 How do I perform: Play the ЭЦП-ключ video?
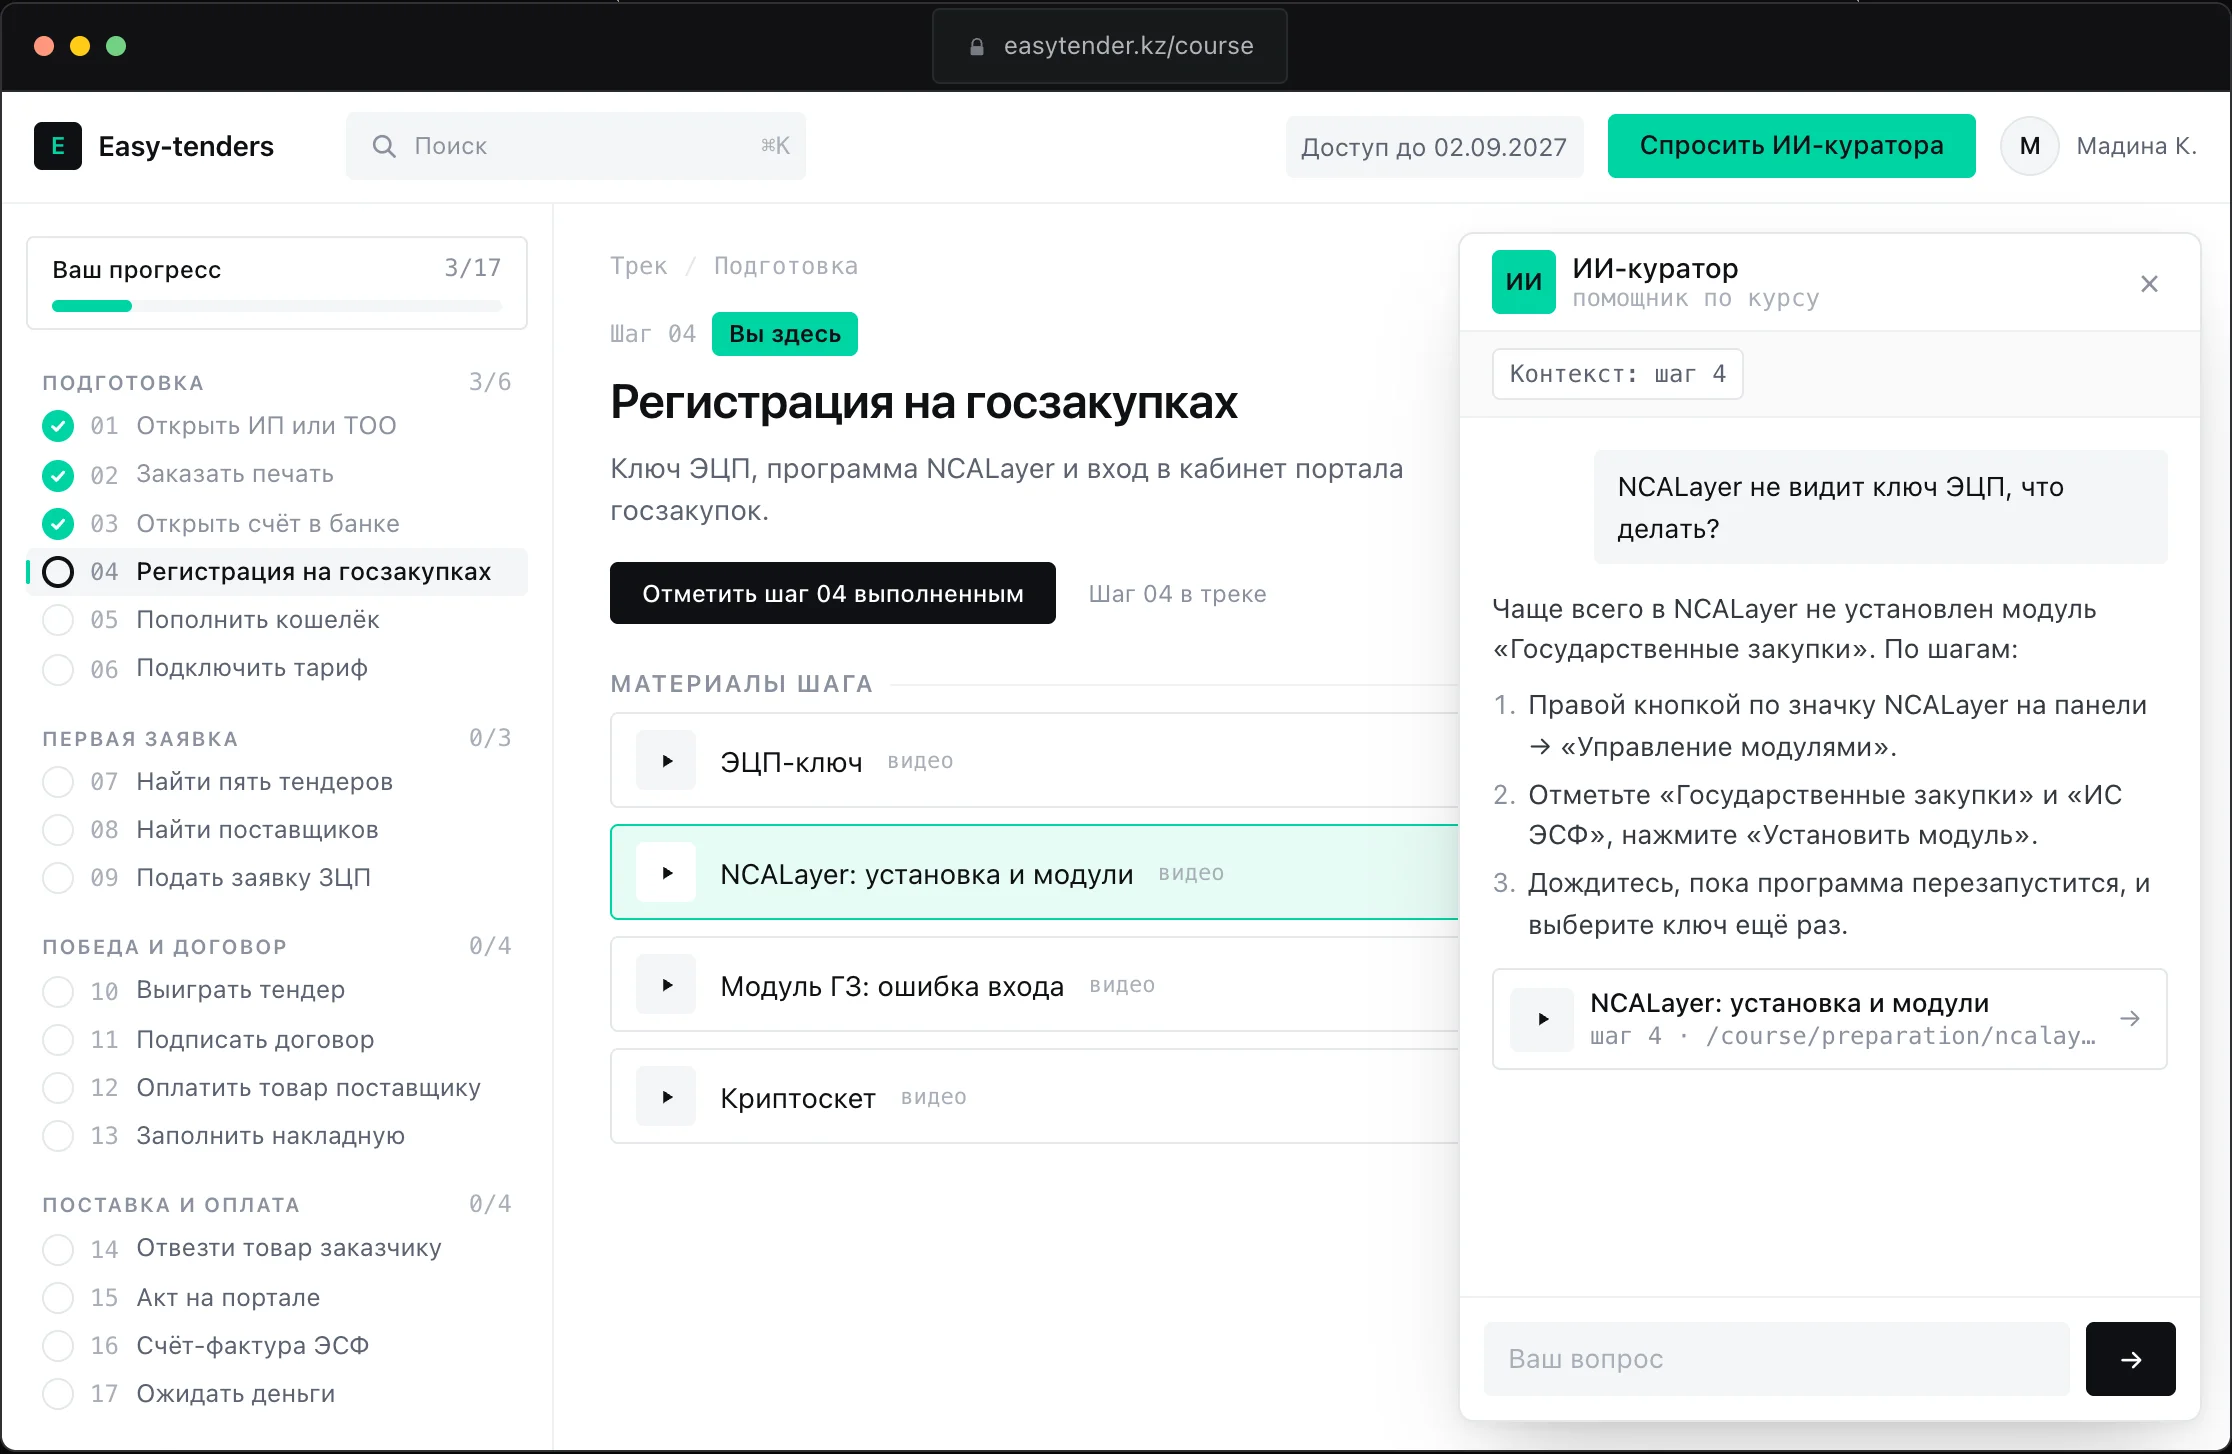pyautogui.click(x=666, y=761)
